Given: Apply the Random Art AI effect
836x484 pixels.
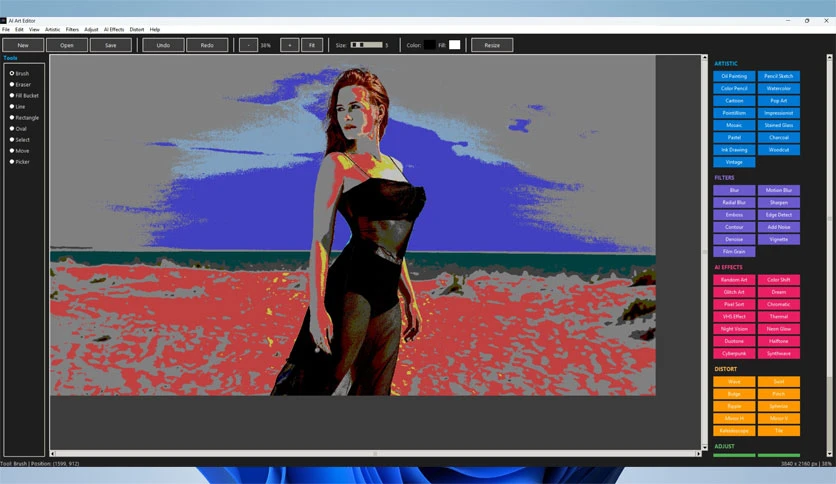Looking at the screenshot, I should click(x=734, y=280).
